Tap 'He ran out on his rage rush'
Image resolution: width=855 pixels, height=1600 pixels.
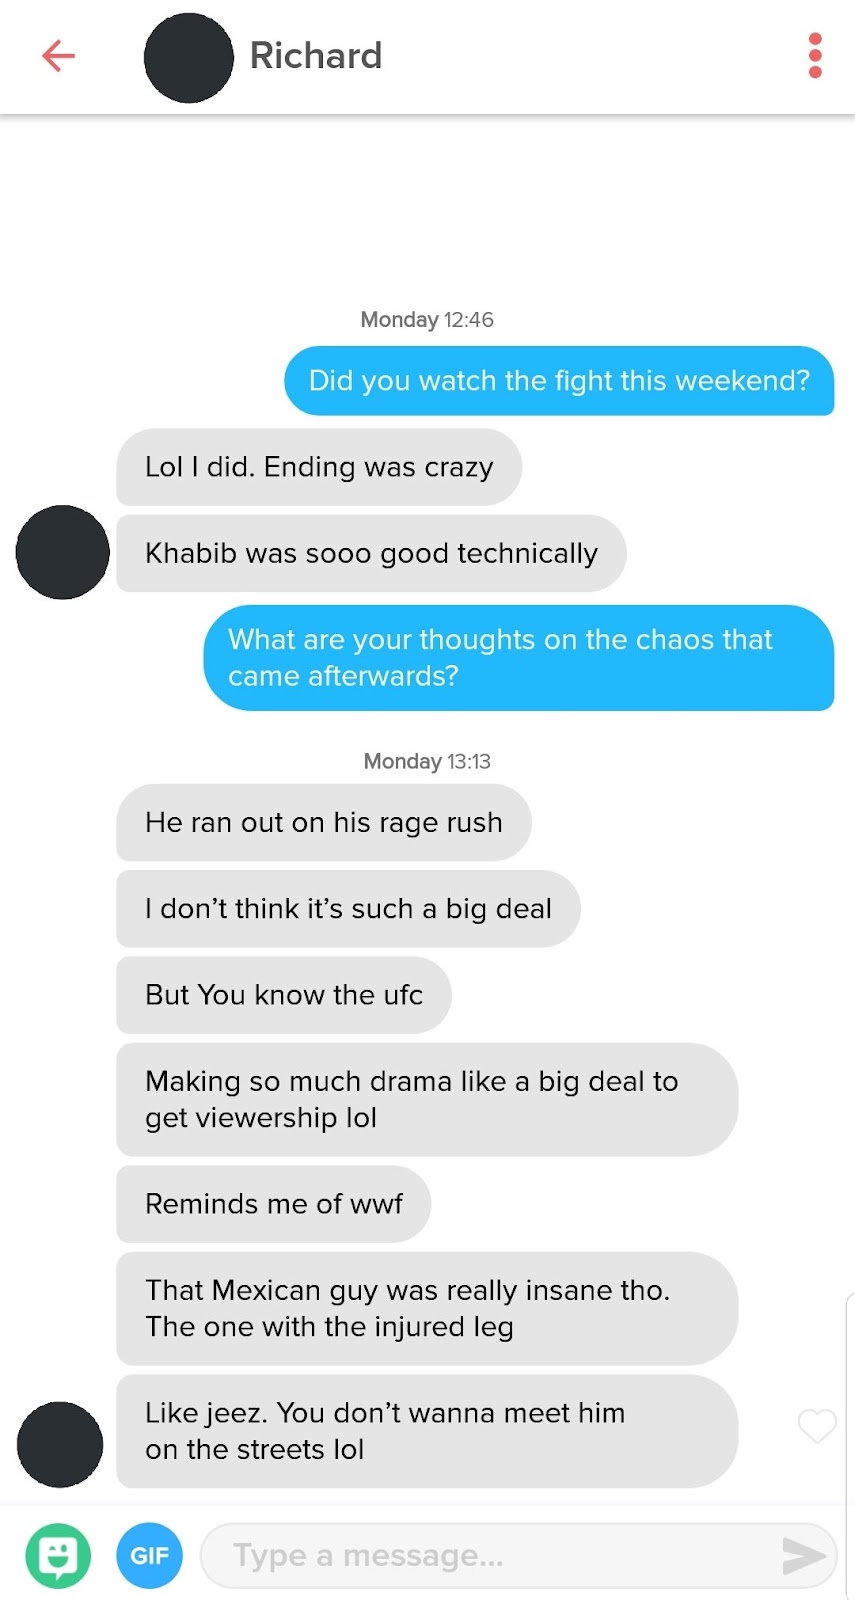pos(324,822)
